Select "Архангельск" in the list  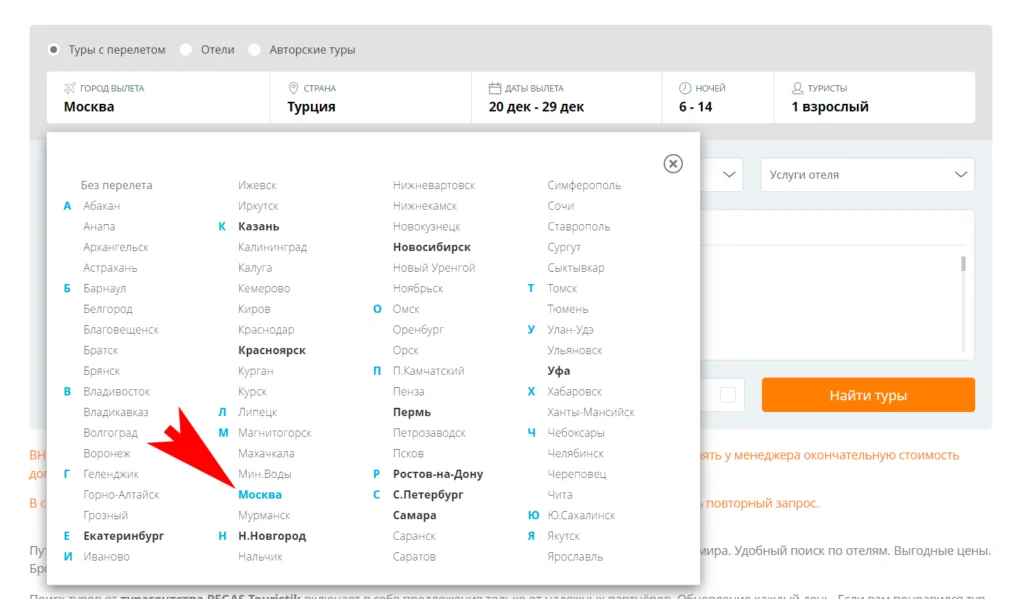point(116,247)
